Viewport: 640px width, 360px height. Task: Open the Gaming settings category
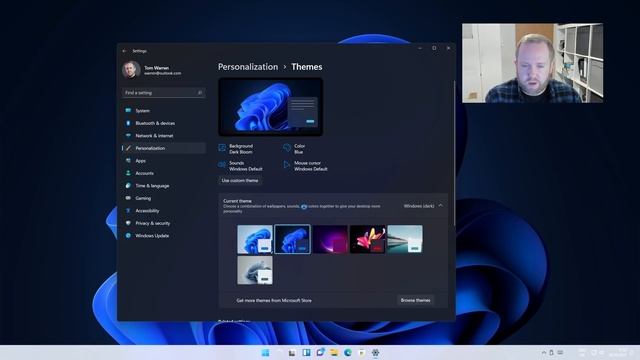pos(163,198)
